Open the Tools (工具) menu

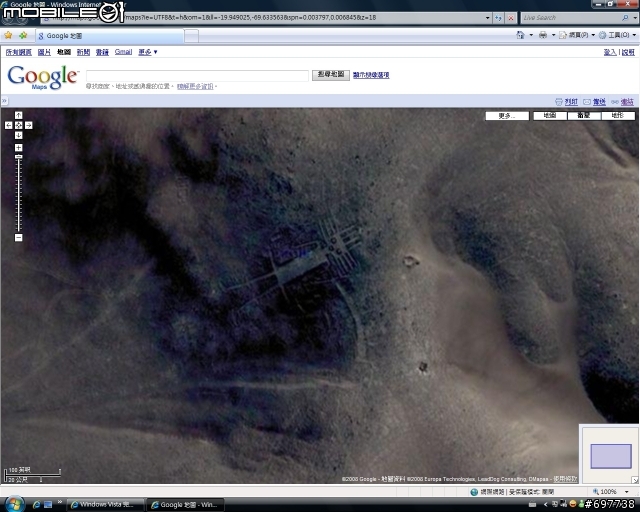click(x=617, y=35)
